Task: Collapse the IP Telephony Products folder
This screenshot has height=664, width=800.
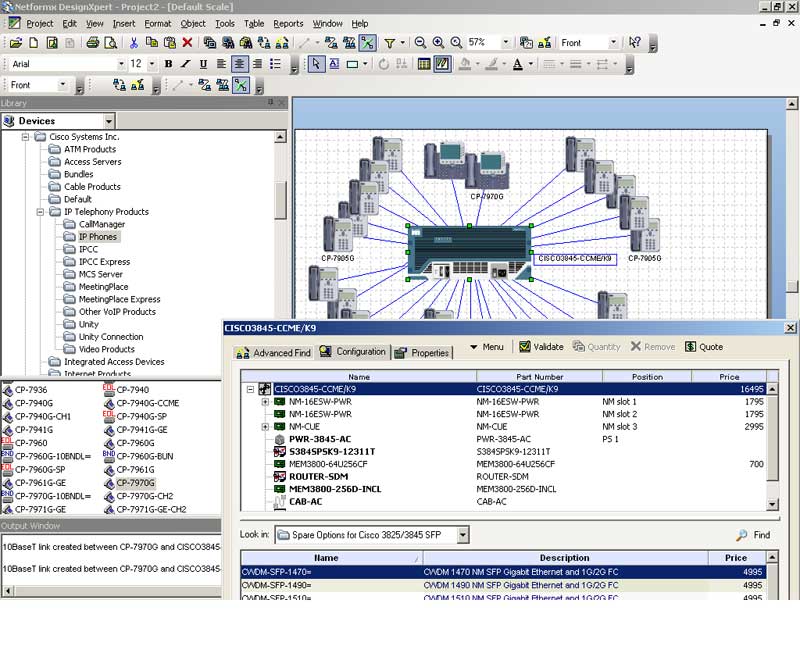Action: (40, 212)
